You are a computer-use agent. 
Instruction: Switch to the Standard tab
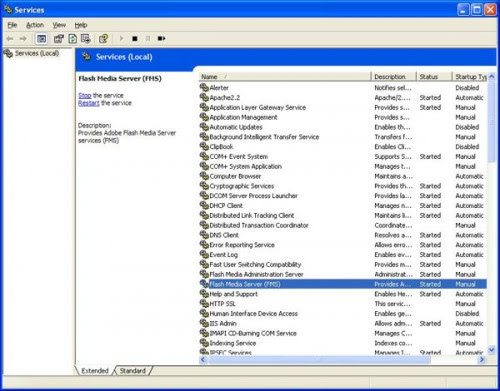133,371
